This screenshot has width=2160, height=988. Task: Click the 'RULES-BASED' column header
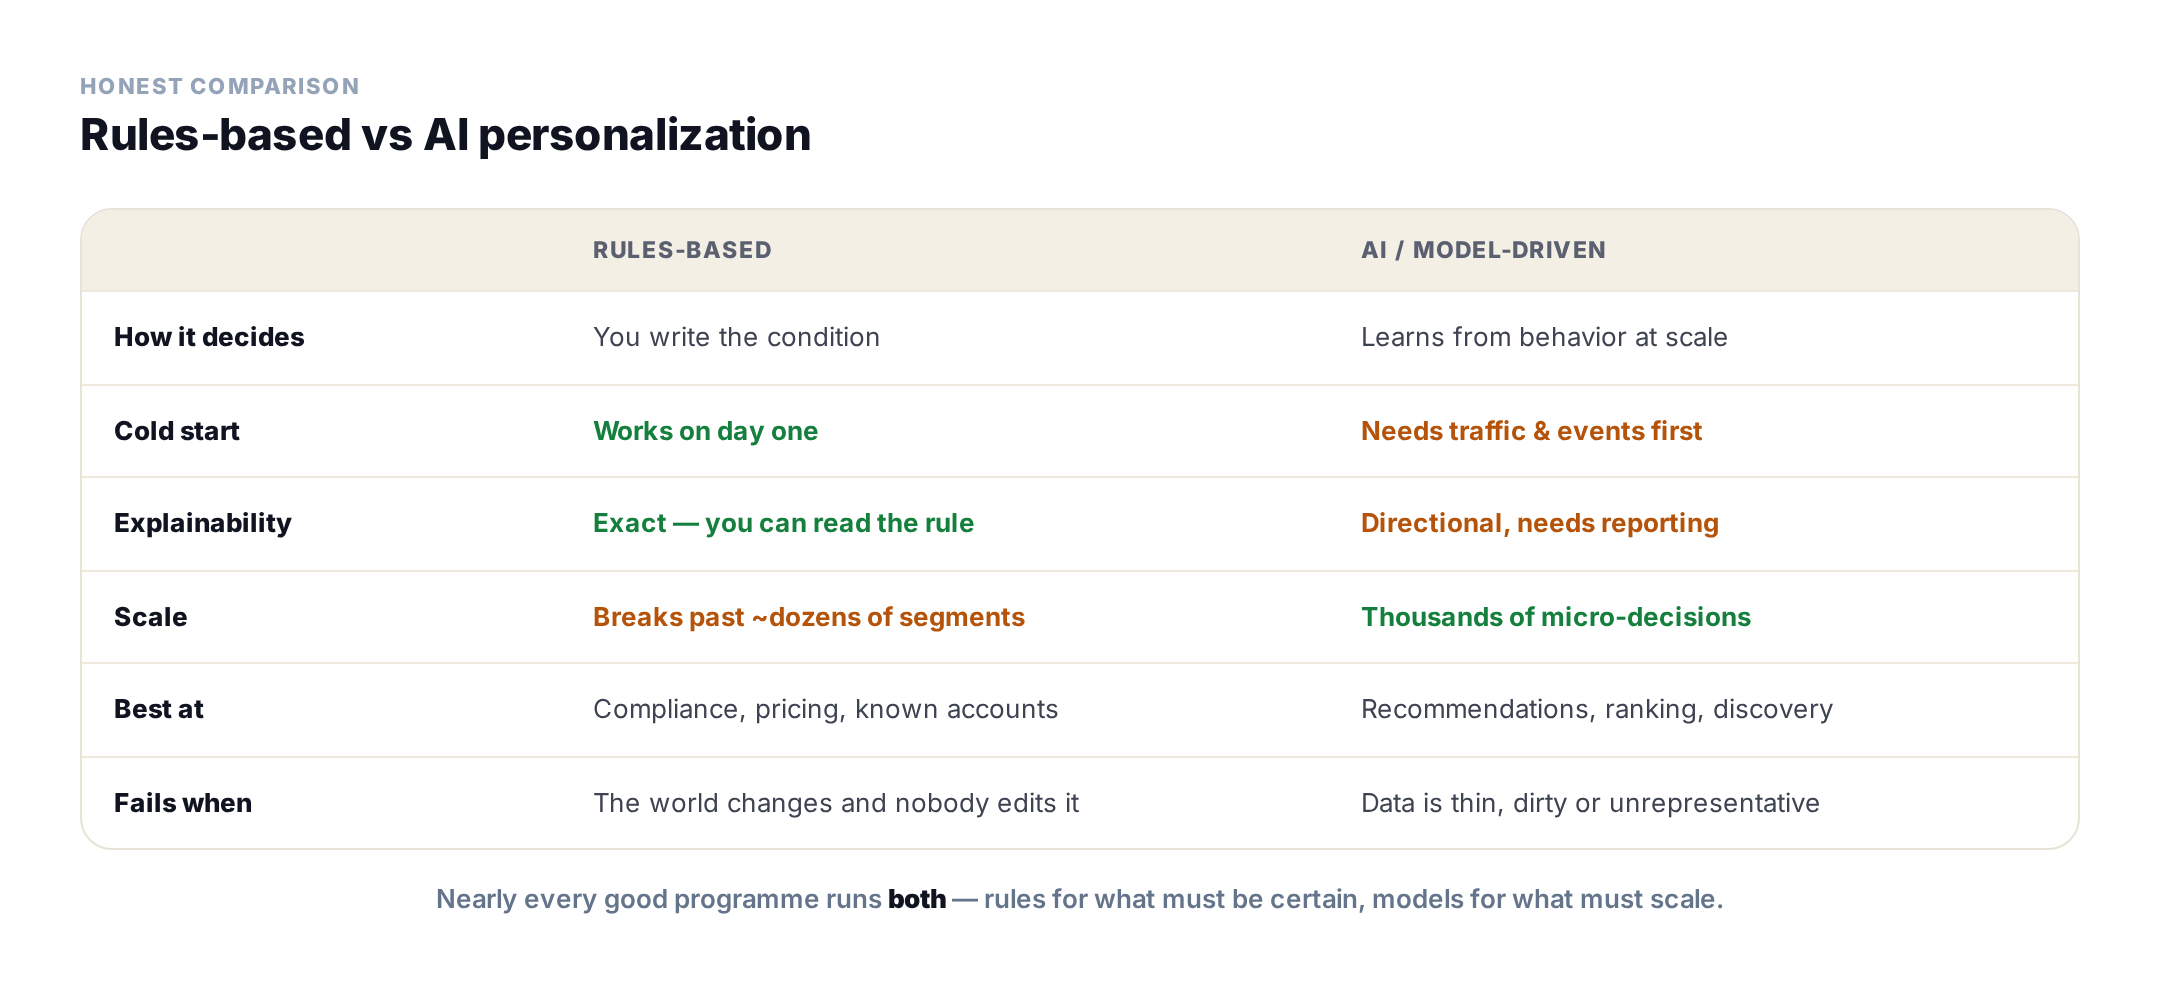[x=682, y=250]
